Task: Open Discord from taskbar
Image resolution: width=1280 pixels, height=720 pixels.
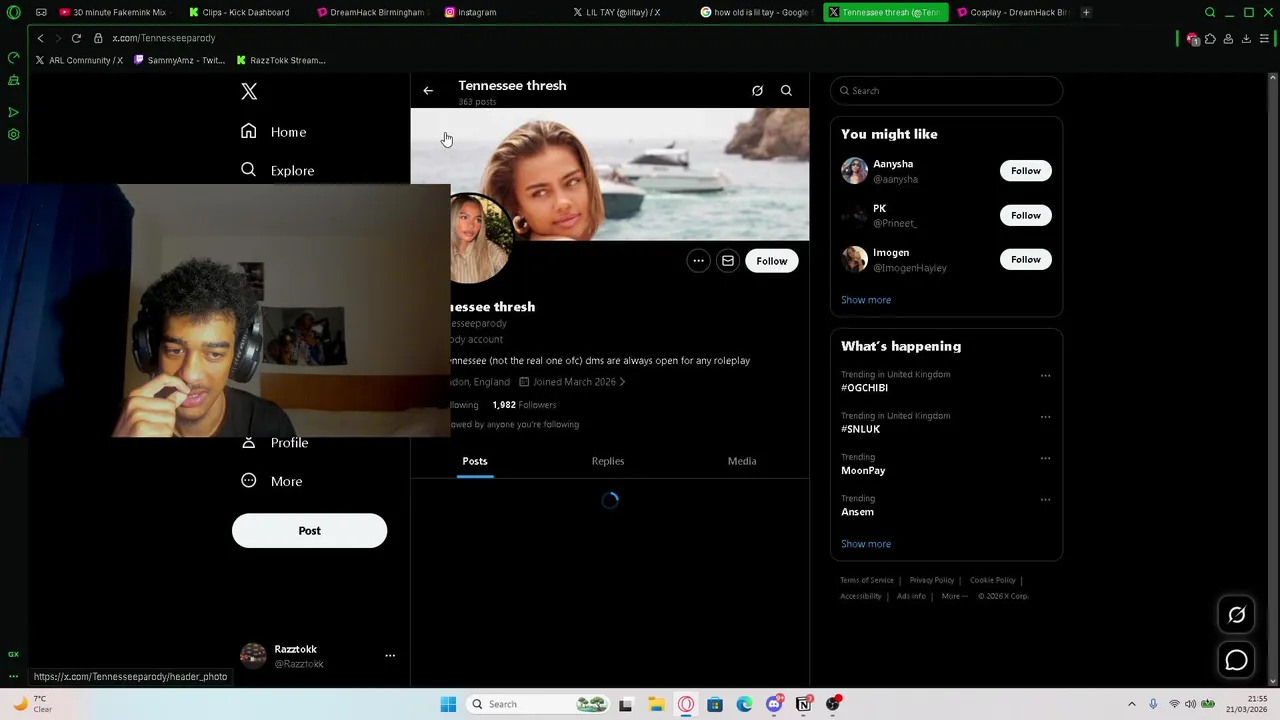Action: click(774, 704)
